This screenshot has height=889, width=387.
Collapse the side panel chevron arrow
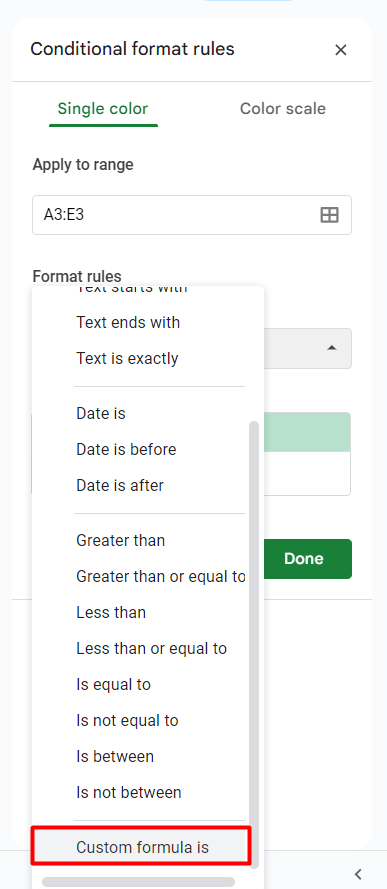(358, 874)
